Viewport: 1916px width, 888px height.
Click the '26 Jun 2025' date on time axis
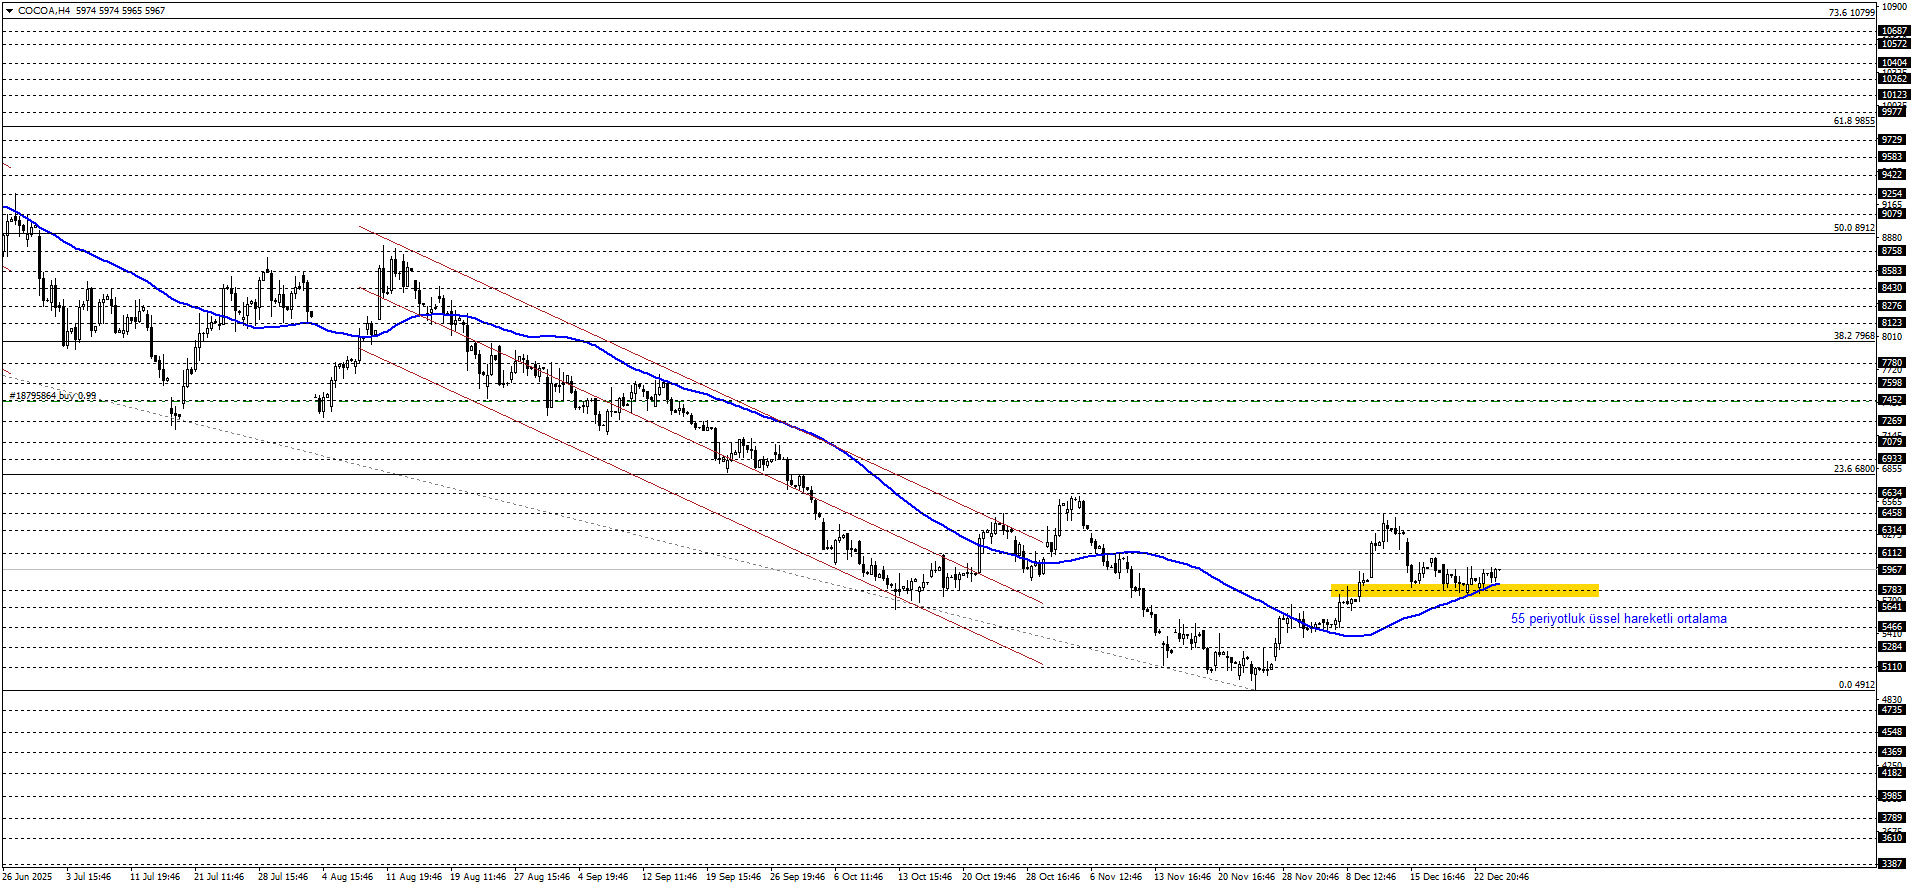pyautogui.click(x=27, y=877)
